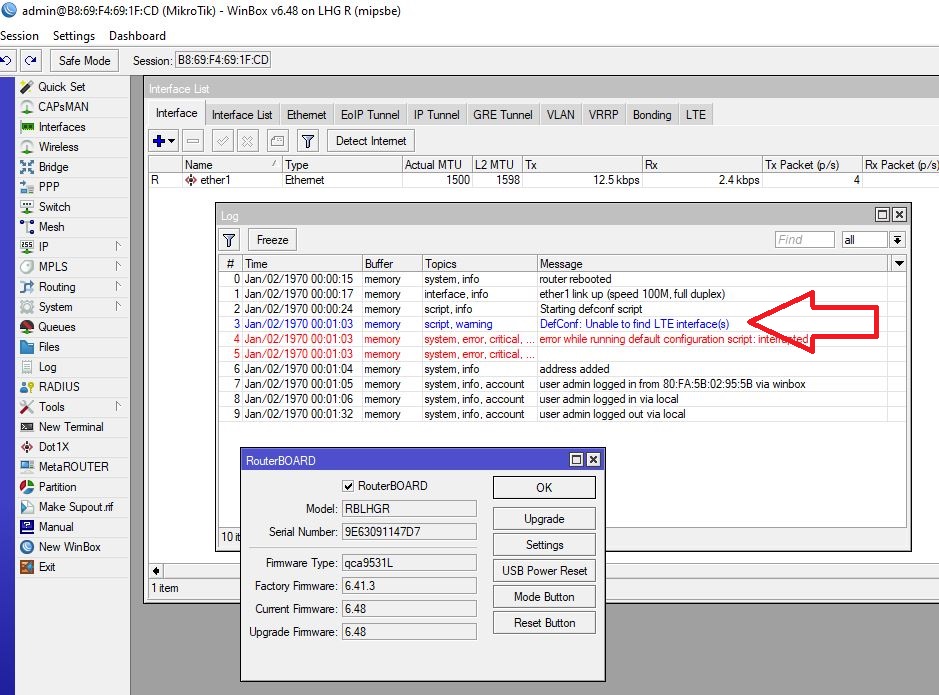The width and height of the screenshot is (939, 695).
Task: Toggle the Safe Mode button
Action: pyautogui.click(x=84, y=61)
